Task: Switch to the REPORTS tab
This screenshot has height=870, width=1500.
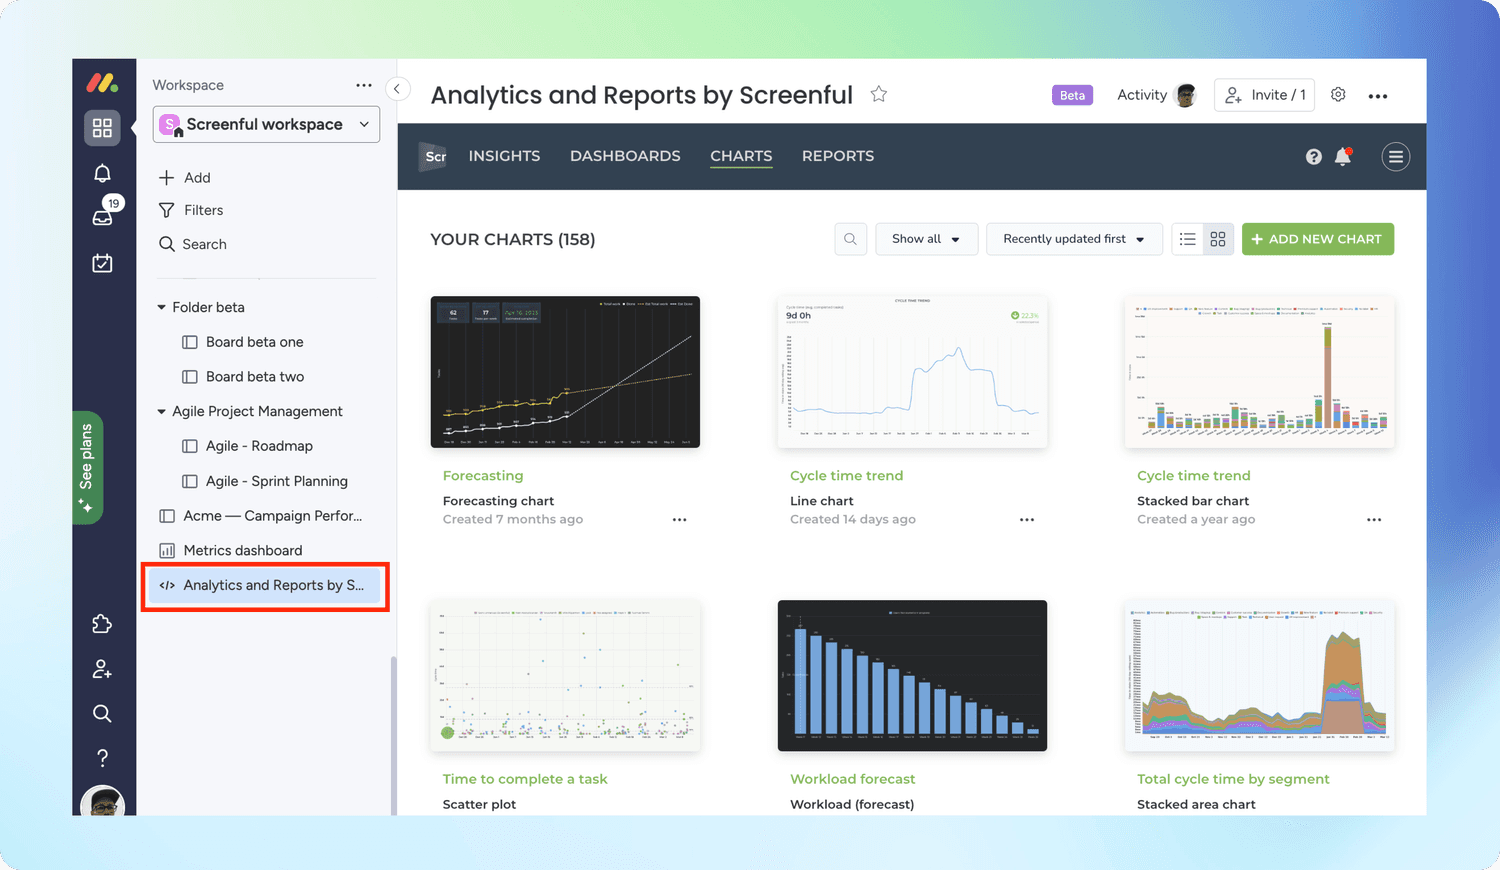Action: [838, 156]
